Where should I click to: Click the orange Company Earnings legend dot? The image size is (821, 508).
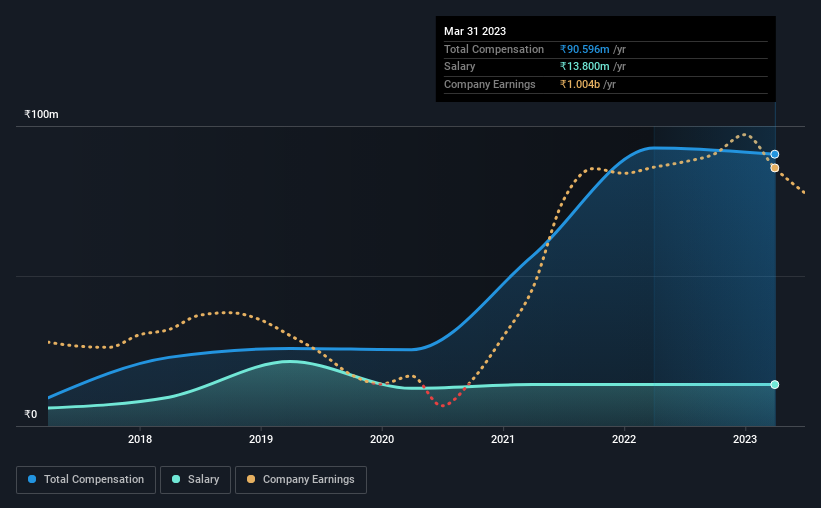point(251,479)
